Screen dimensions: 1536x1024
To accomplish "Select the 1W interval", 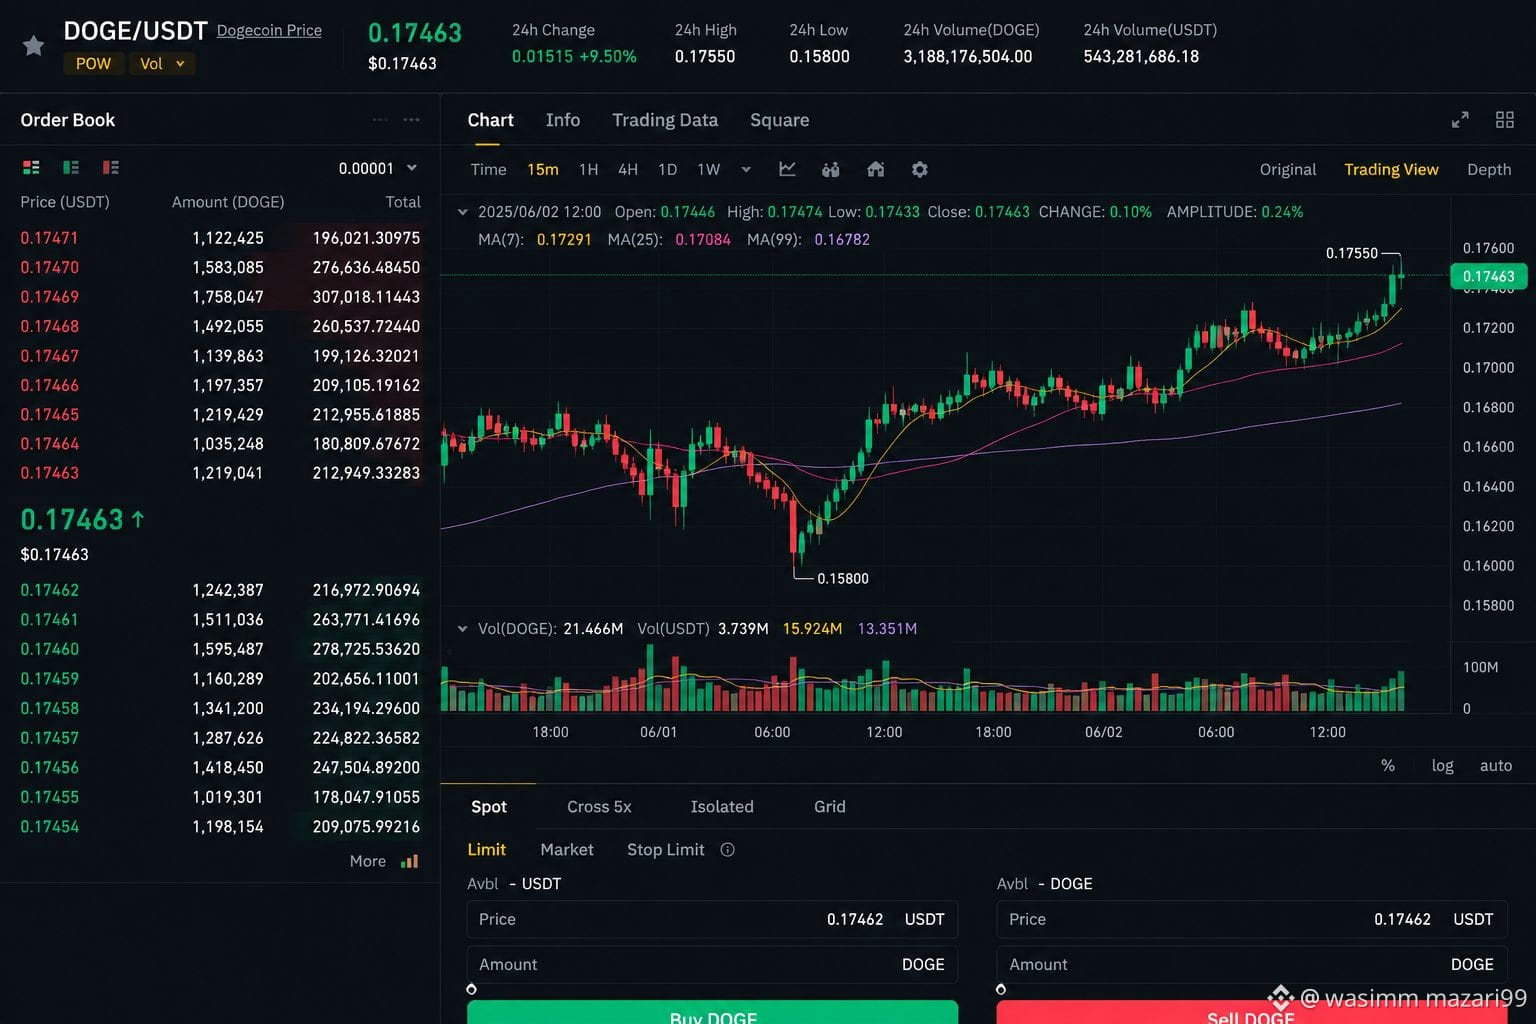I will (x=709, y=170).
